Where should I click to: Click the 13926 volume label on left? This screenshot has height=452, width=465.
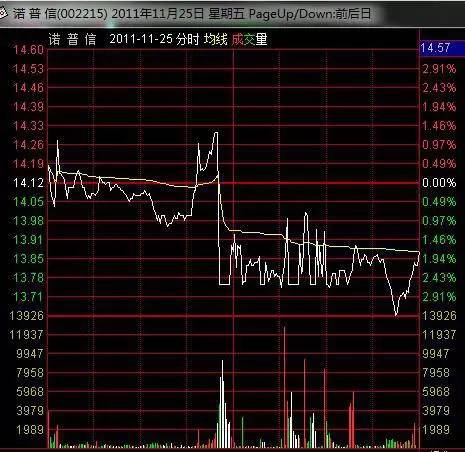[x=27, y=315]
